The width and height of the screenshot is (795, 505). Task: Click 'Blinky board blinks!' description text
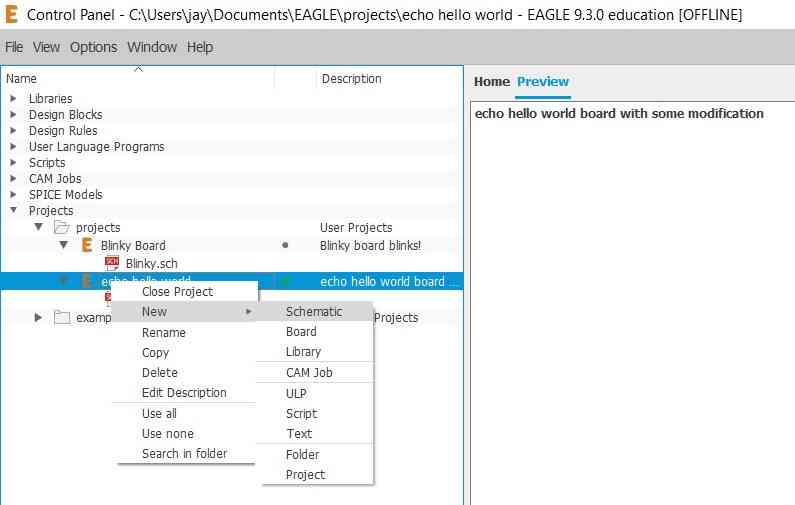point(370,245)
